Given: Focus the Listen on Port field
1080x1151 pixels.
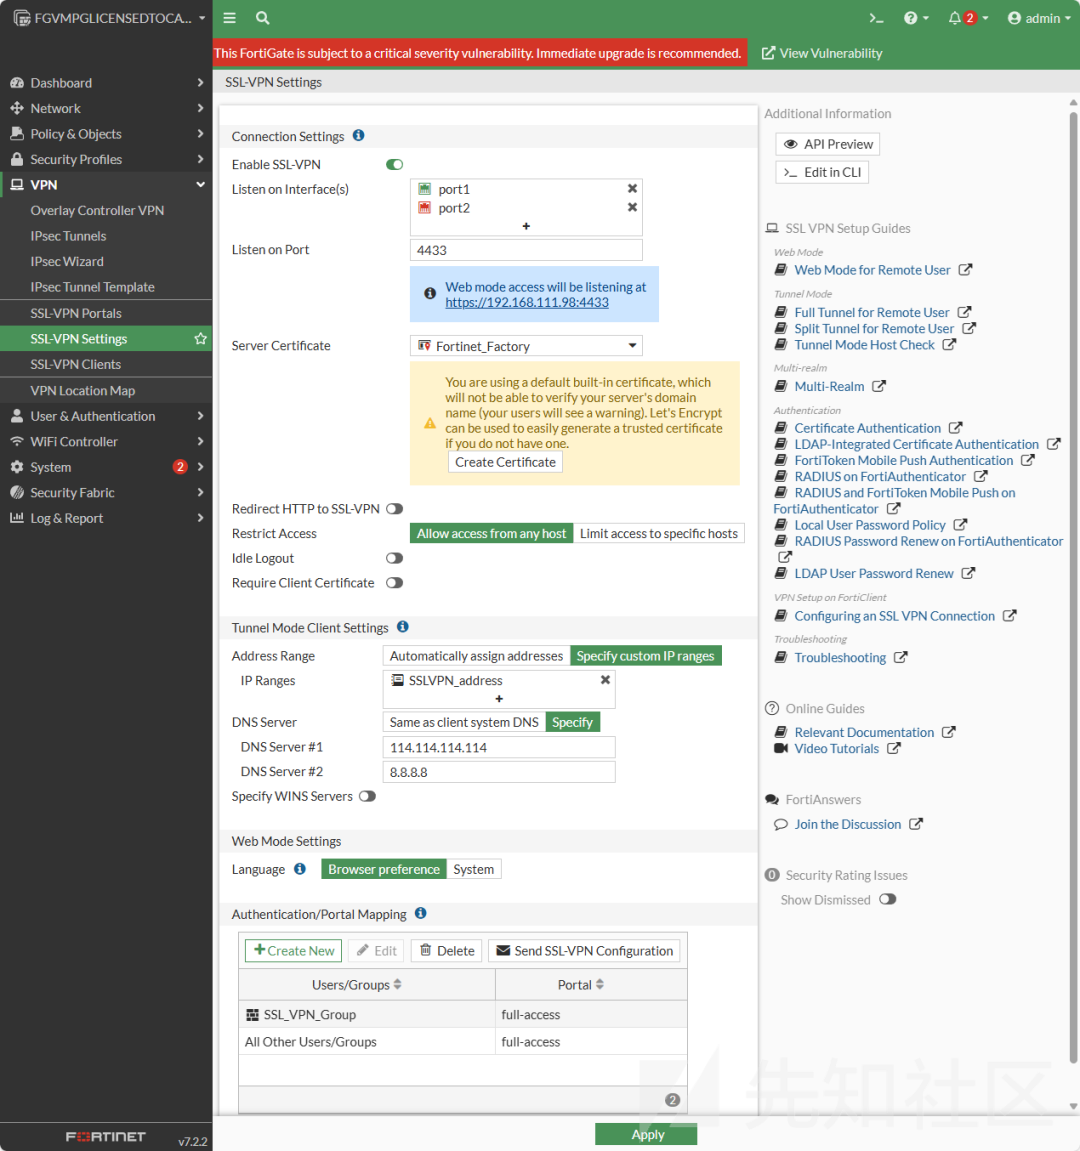Looking at the screenshot, I should point(526,250).
